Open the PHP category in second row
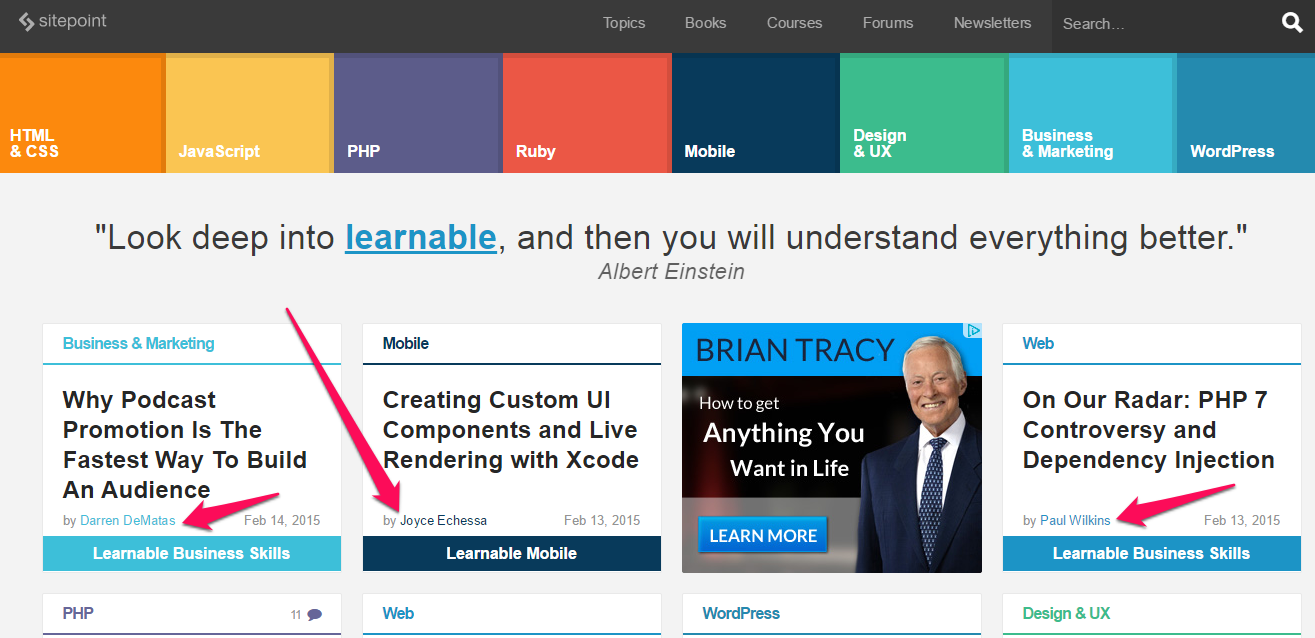The image size is (1315, 638). click(x=78, y=613)
